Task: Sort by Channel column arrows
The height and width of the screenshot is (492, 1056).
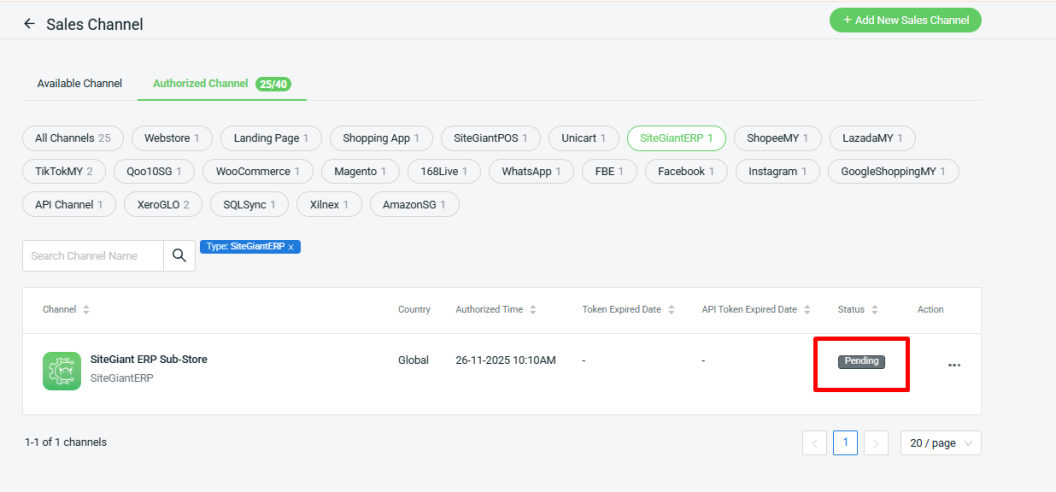Action: [x=86, y=310]
